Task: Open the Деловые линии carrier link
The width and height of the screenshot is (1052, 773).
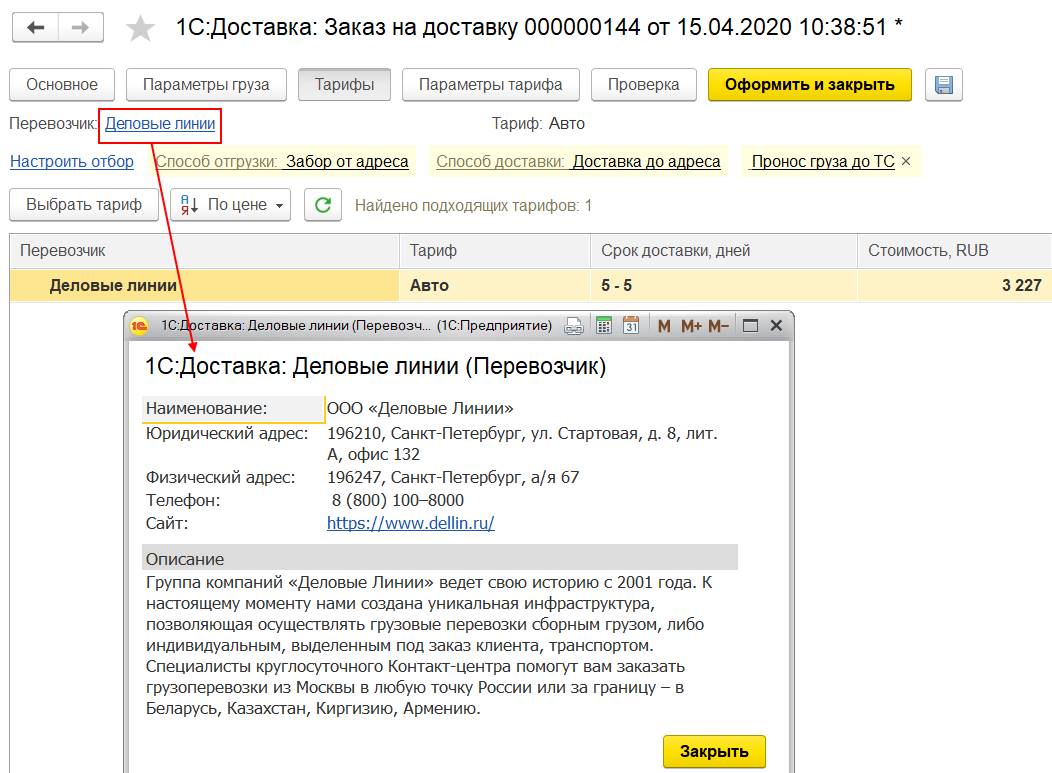Action: point(160,123)
